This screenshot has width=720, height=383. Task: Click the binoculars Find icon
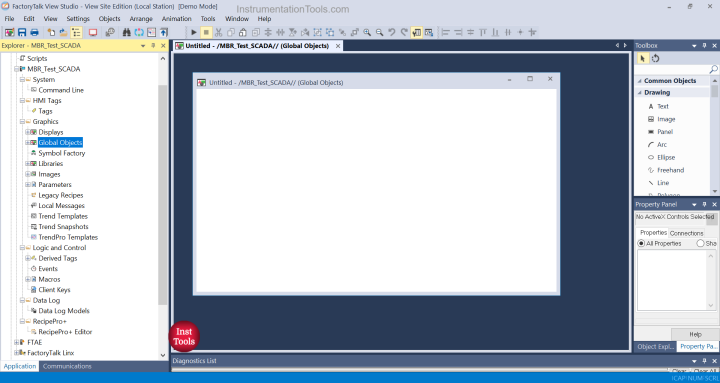[x=127, y=32]
